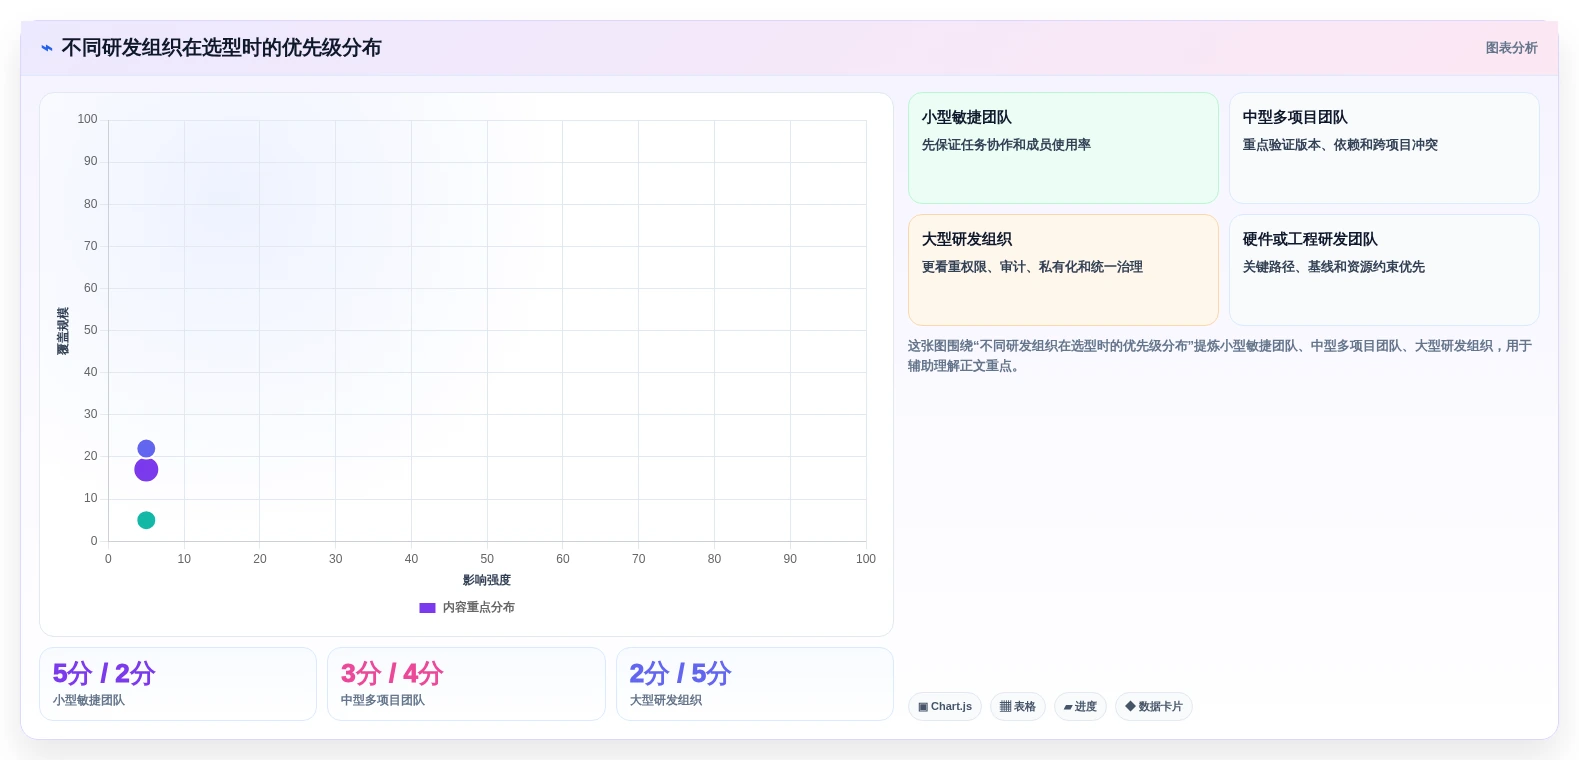This screenshot has height=760, width=1579.
Task: Click the 5分 / 2分 score card
Action: pyautogui.click(x=178, y=684)
